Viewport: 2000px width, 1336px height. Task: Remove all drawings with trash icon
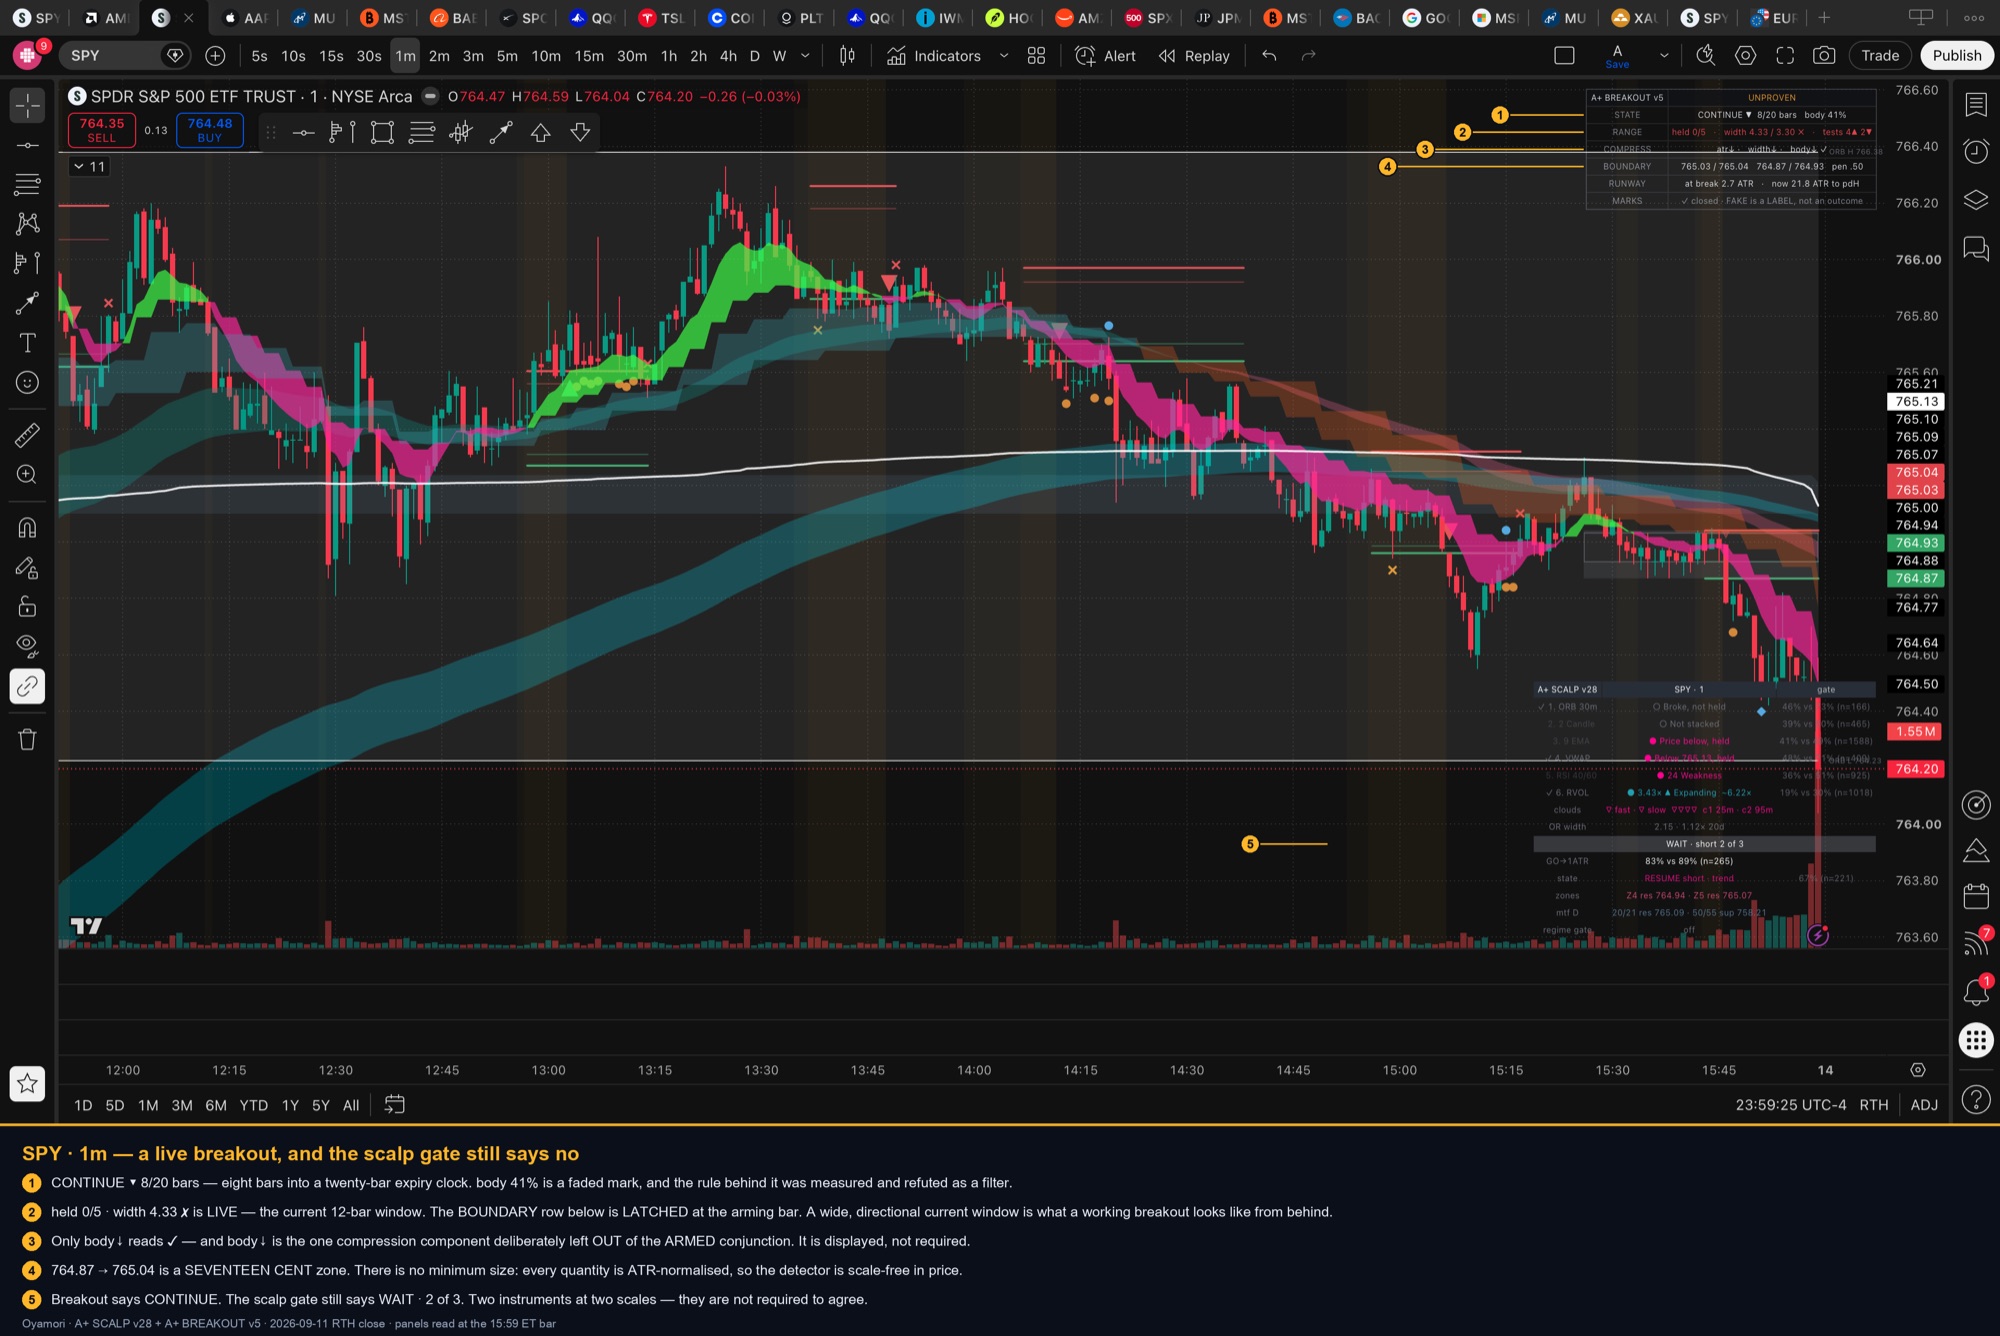pos(28,739)
